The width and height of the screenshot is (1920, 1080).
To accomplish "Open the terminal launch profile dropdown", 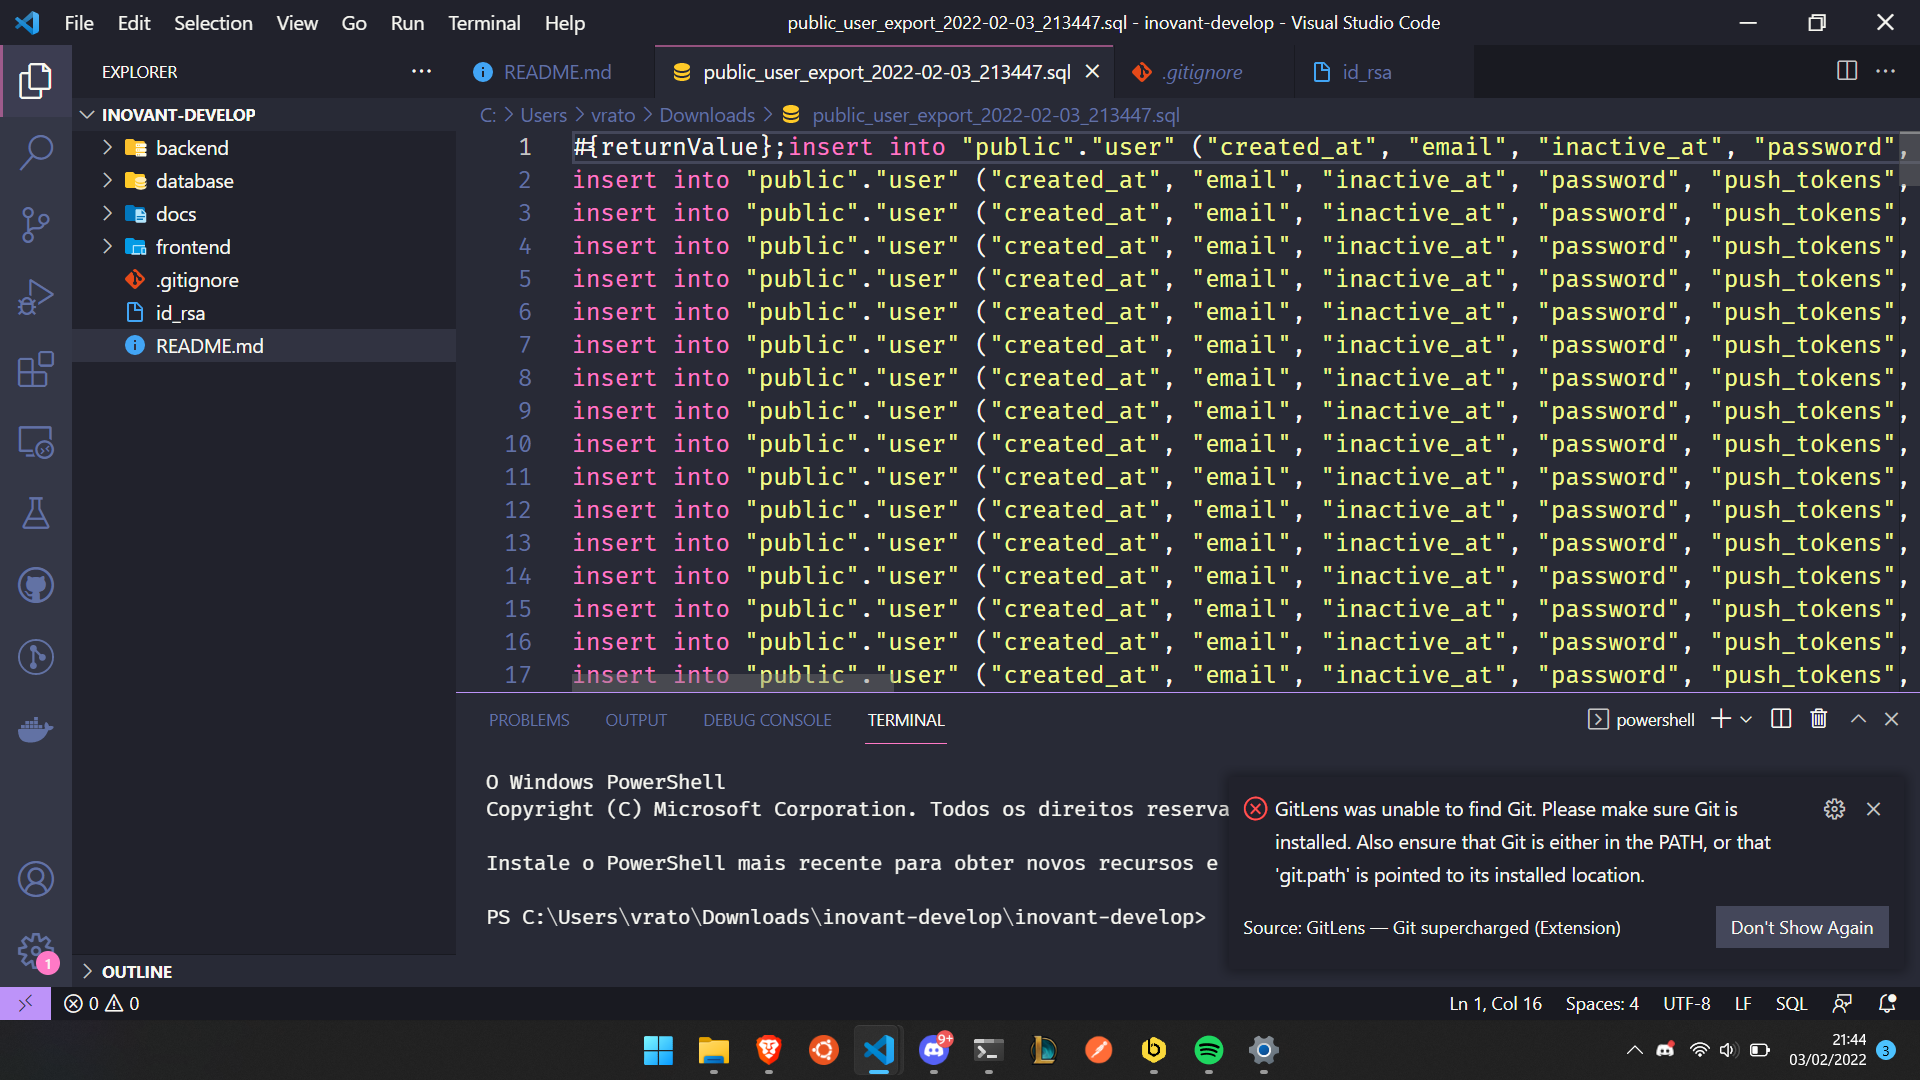I will pyautogui.click(x=1746, y=719).
